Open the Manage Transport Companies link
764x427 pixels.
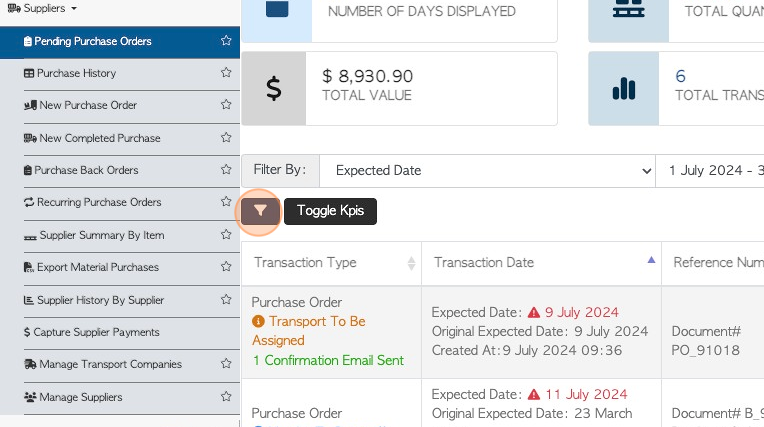coord(103,364)
